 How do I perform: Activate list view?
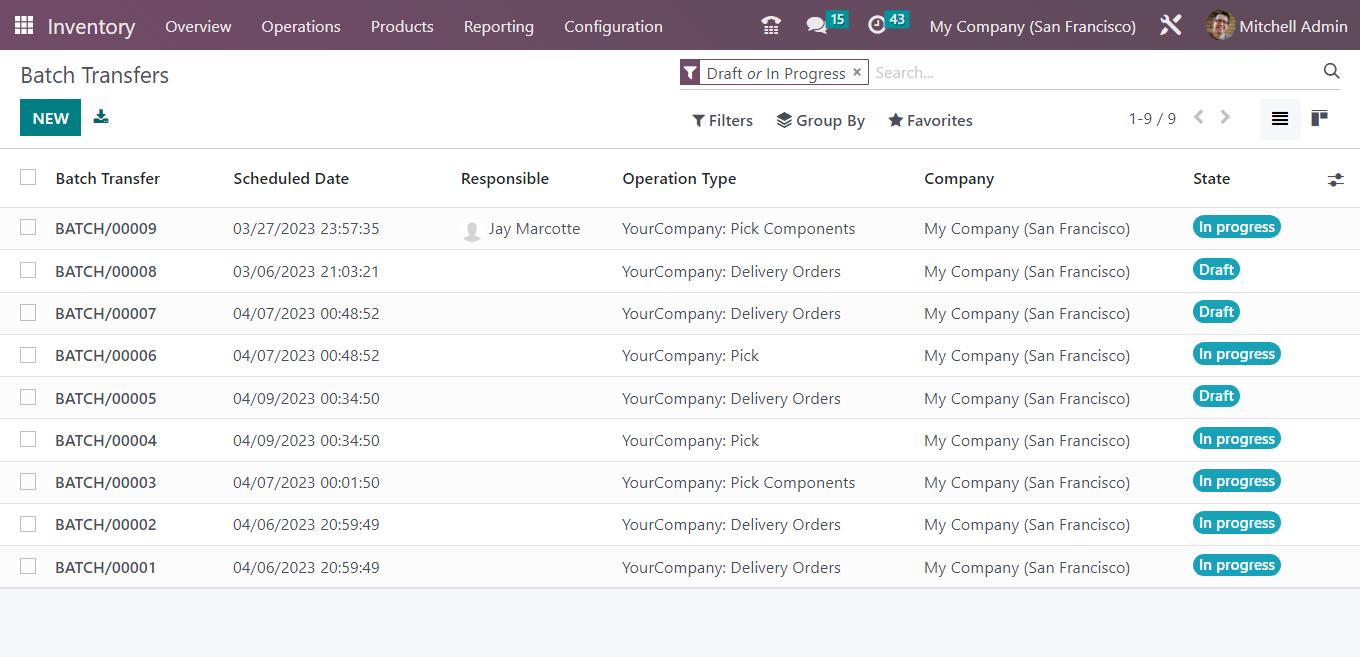(x=1279, y=118)
